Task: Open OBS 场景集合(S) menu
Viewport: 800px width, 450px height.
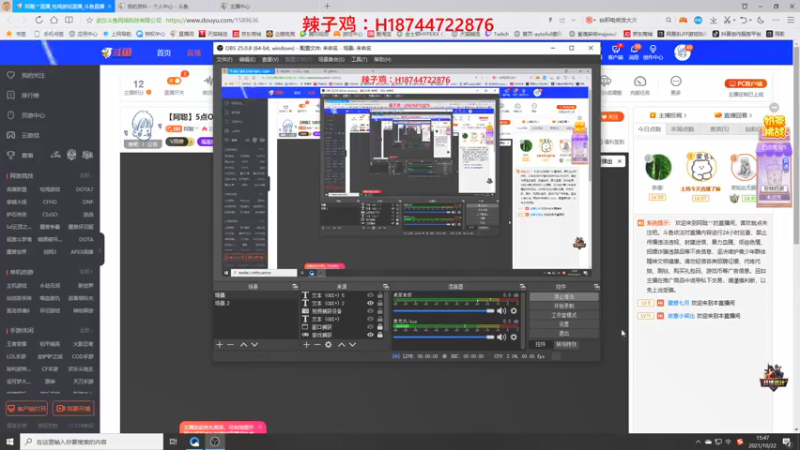Action: click(331, 60)
